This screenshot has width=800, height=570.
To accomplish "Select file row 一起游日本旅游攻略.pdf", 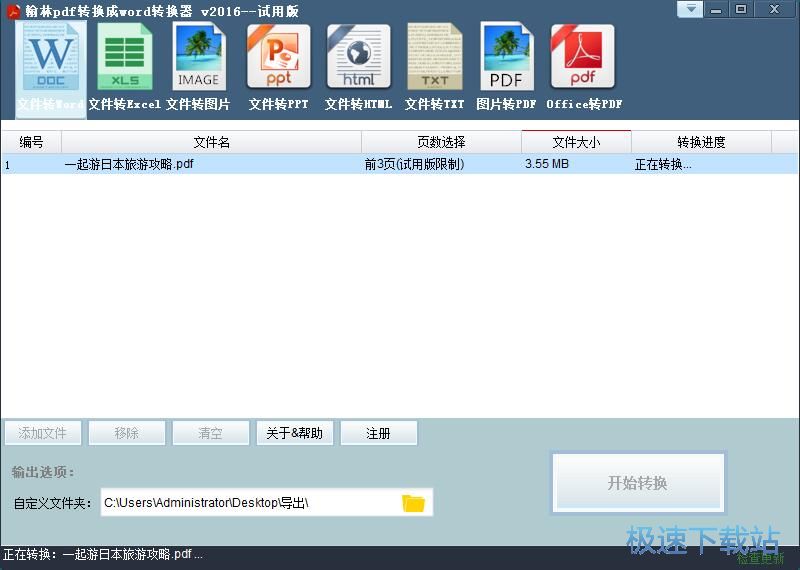I will click(399, 164).
